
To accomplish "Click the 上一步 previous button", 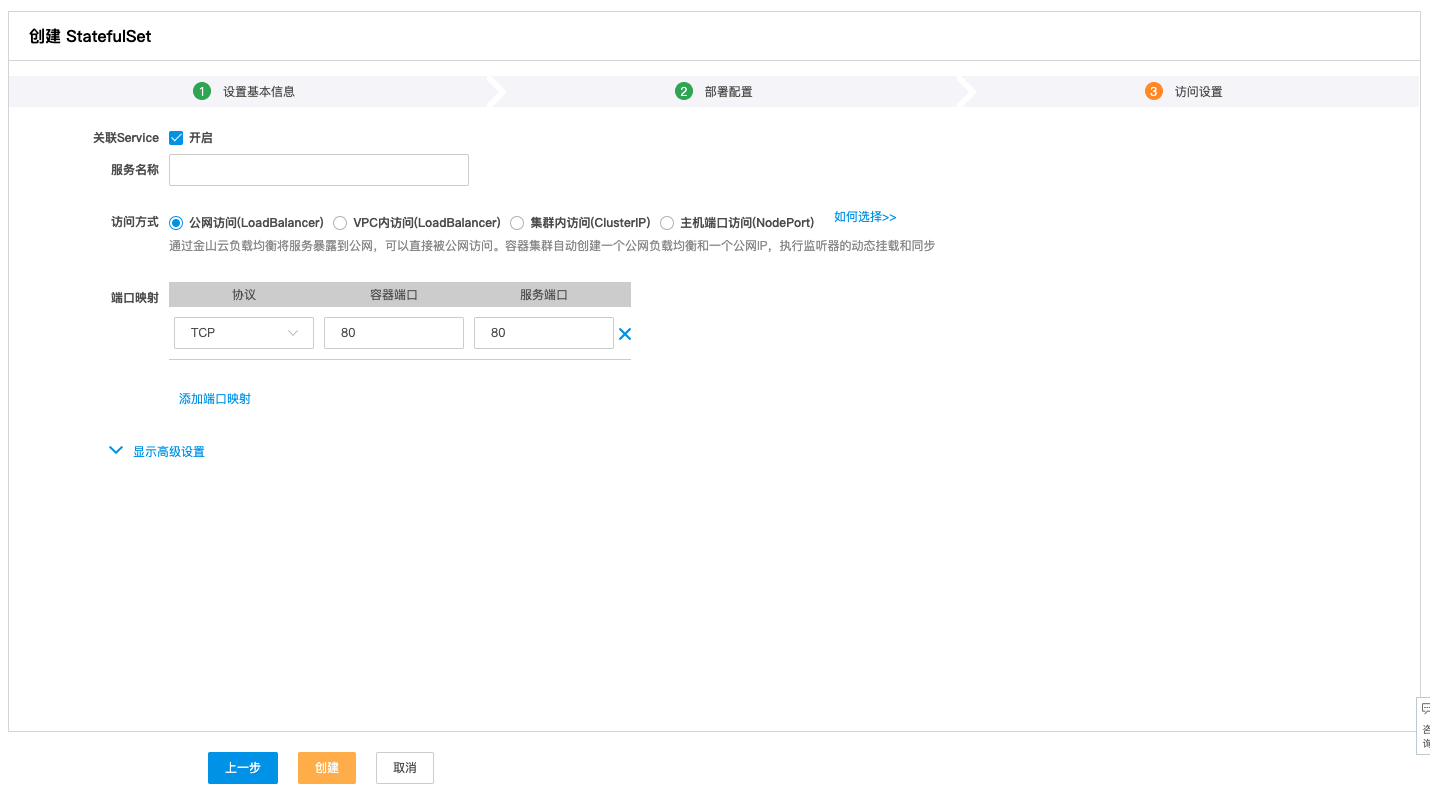I will click(243, 768).
